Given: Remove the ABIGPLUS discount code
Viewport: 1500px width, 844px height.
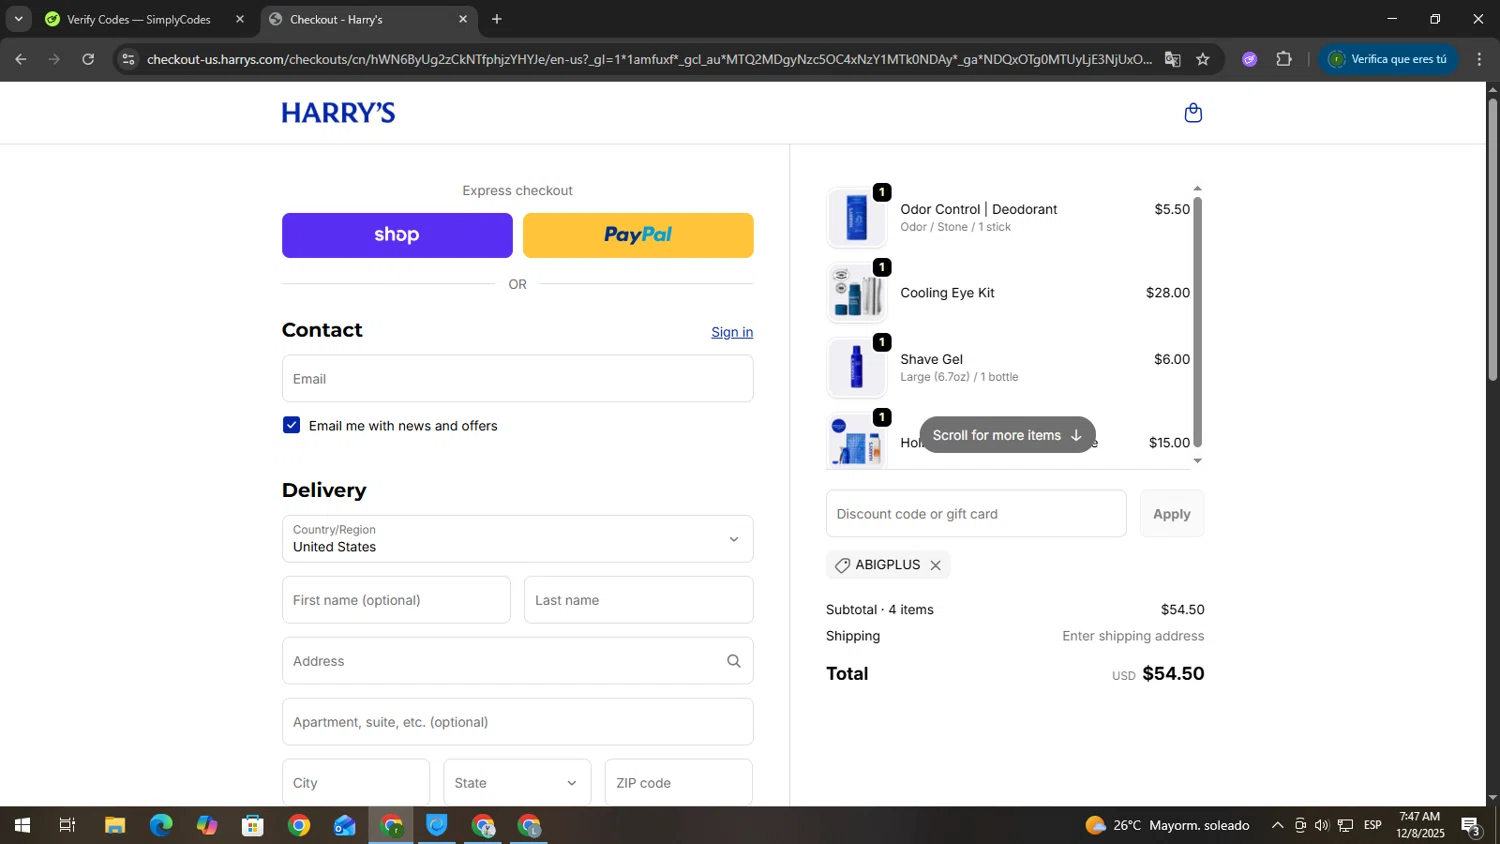Looking at the screenshot, I should click(935, 565).
